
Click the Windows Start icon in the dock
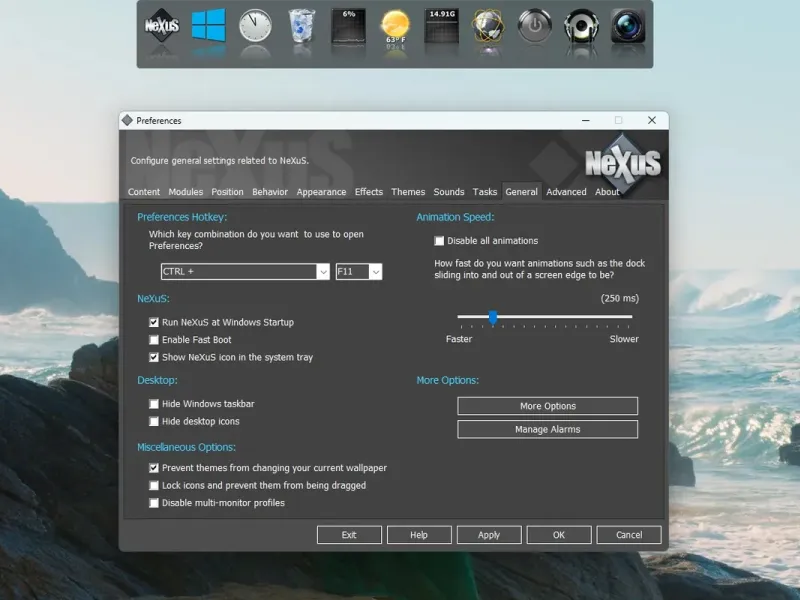coord(208,25)
